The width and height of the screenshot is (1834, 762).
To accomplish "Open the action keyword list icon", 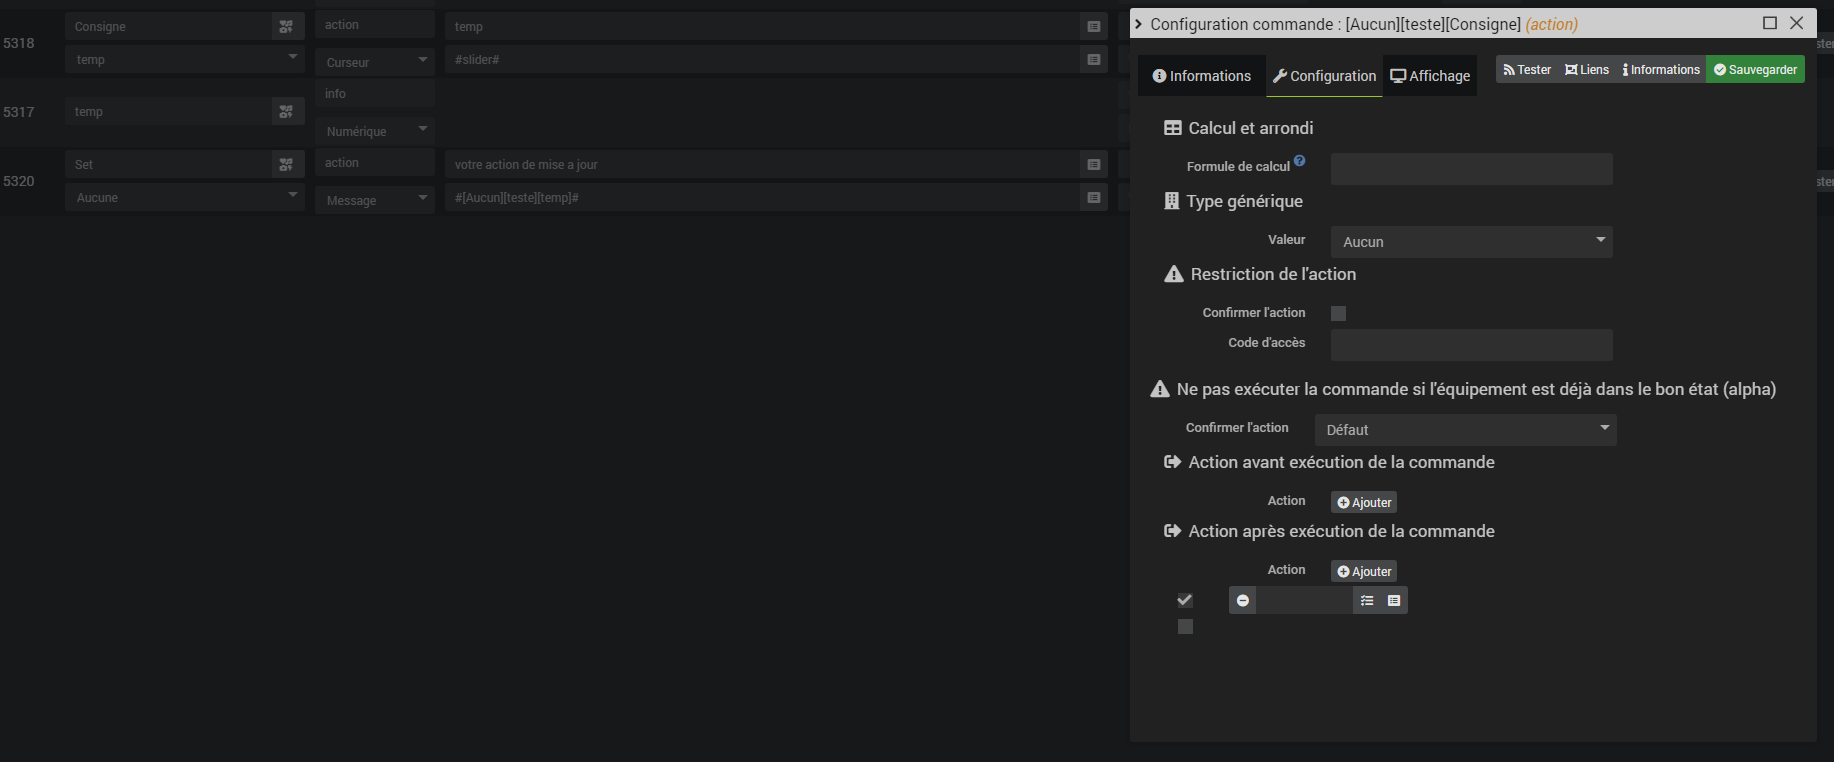I will (x=1367, y=601).
